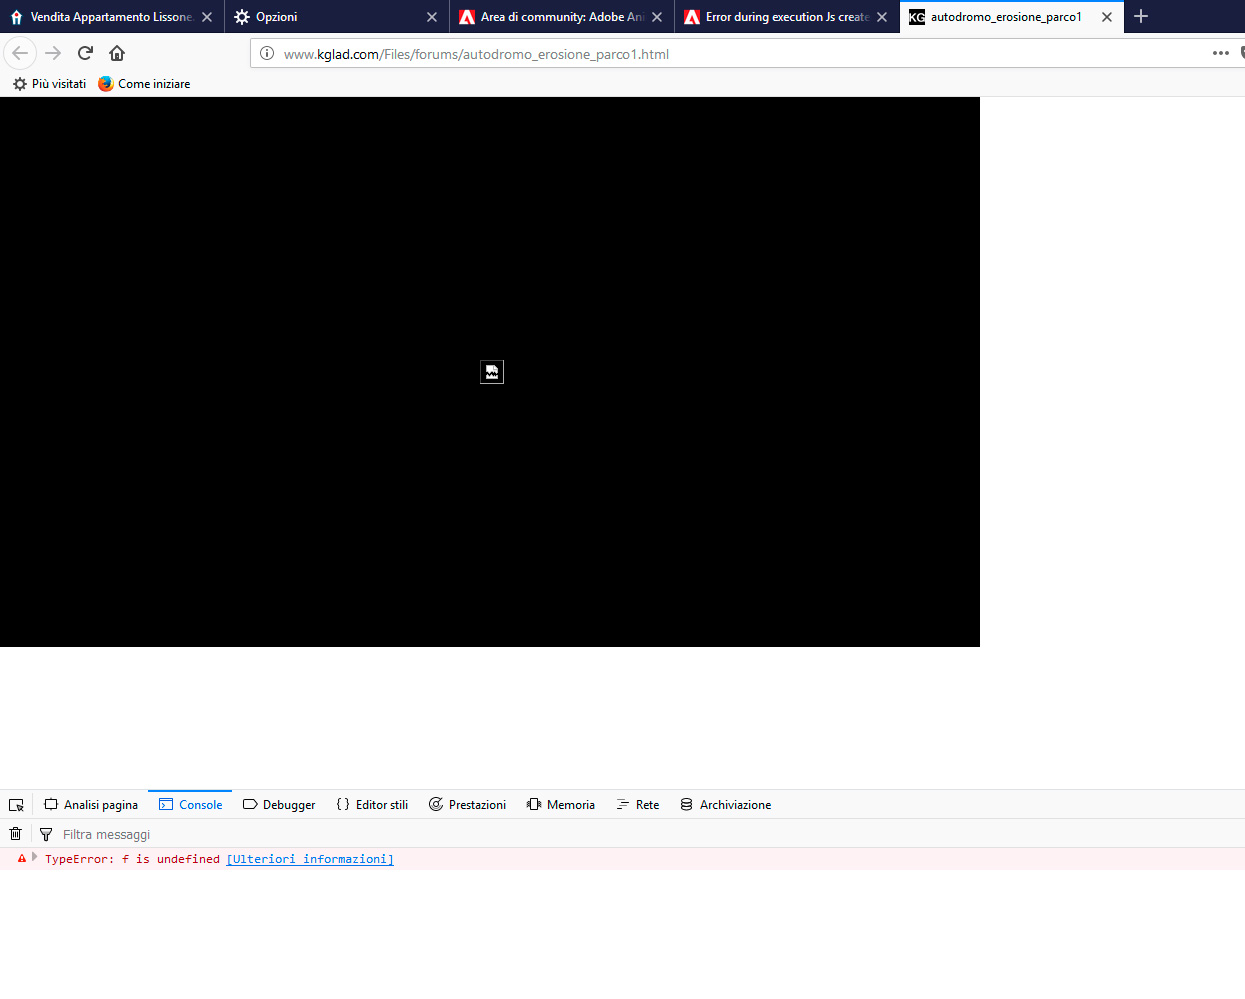Switch to the Debugger devtools tab
The width and height of the screenshot is (1245, 999).
tap(279, 804)
